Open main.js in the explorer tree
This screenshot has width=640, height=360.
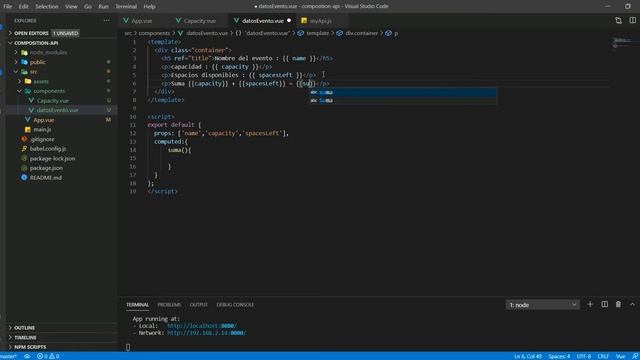42,129
